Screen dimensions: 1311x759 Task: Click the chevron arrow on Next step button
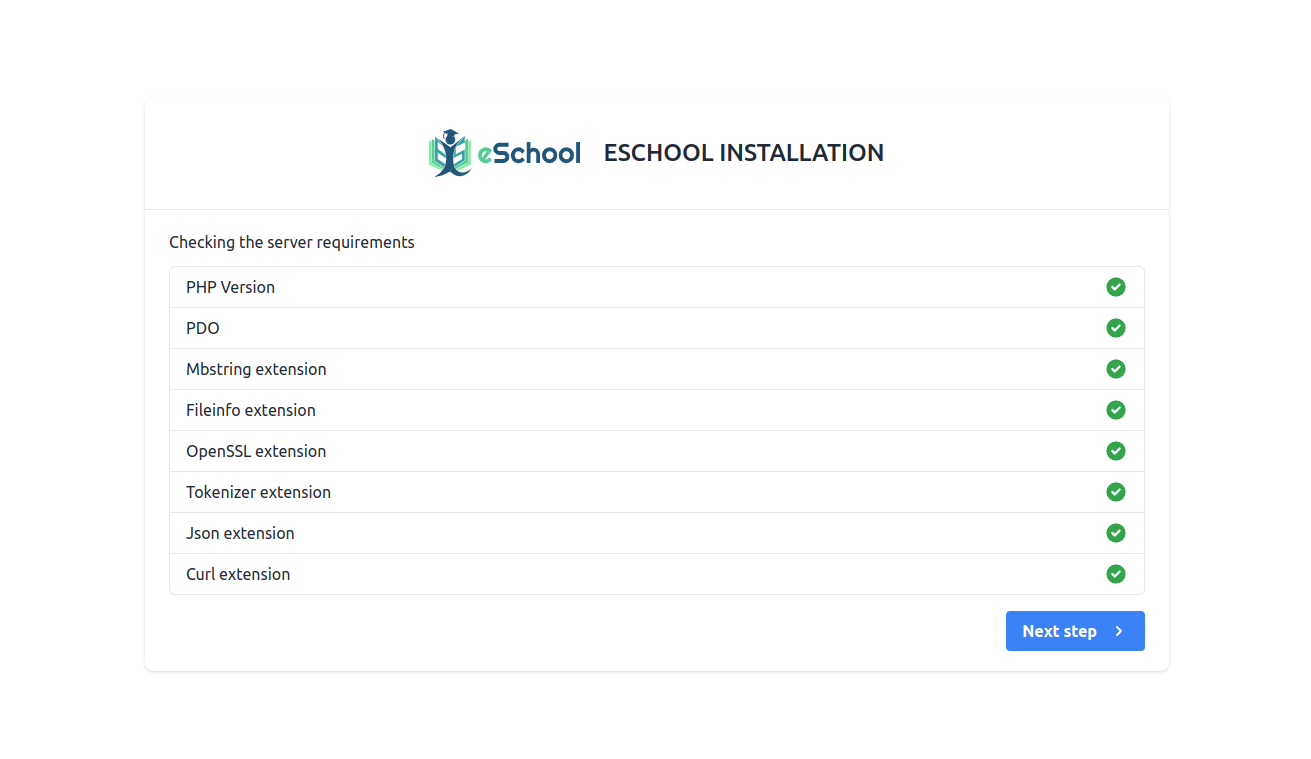(1119, 631)
